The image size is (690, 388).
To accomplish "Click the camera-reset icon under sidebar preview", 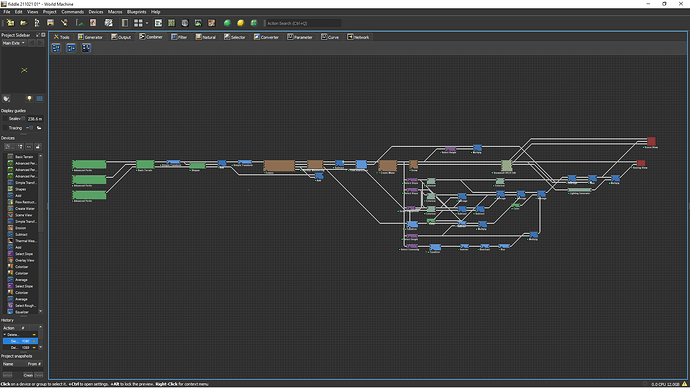I will tap(6, 99).
